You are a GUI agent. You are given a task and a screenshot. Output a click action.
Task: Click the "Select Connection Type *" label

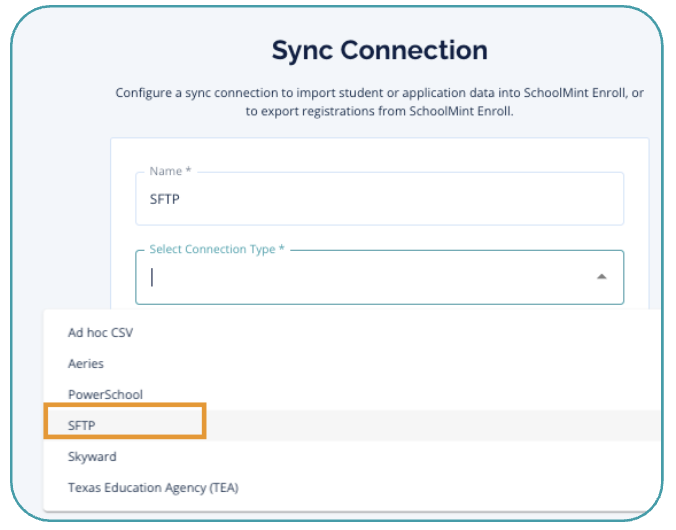click(x=217, y=249)
